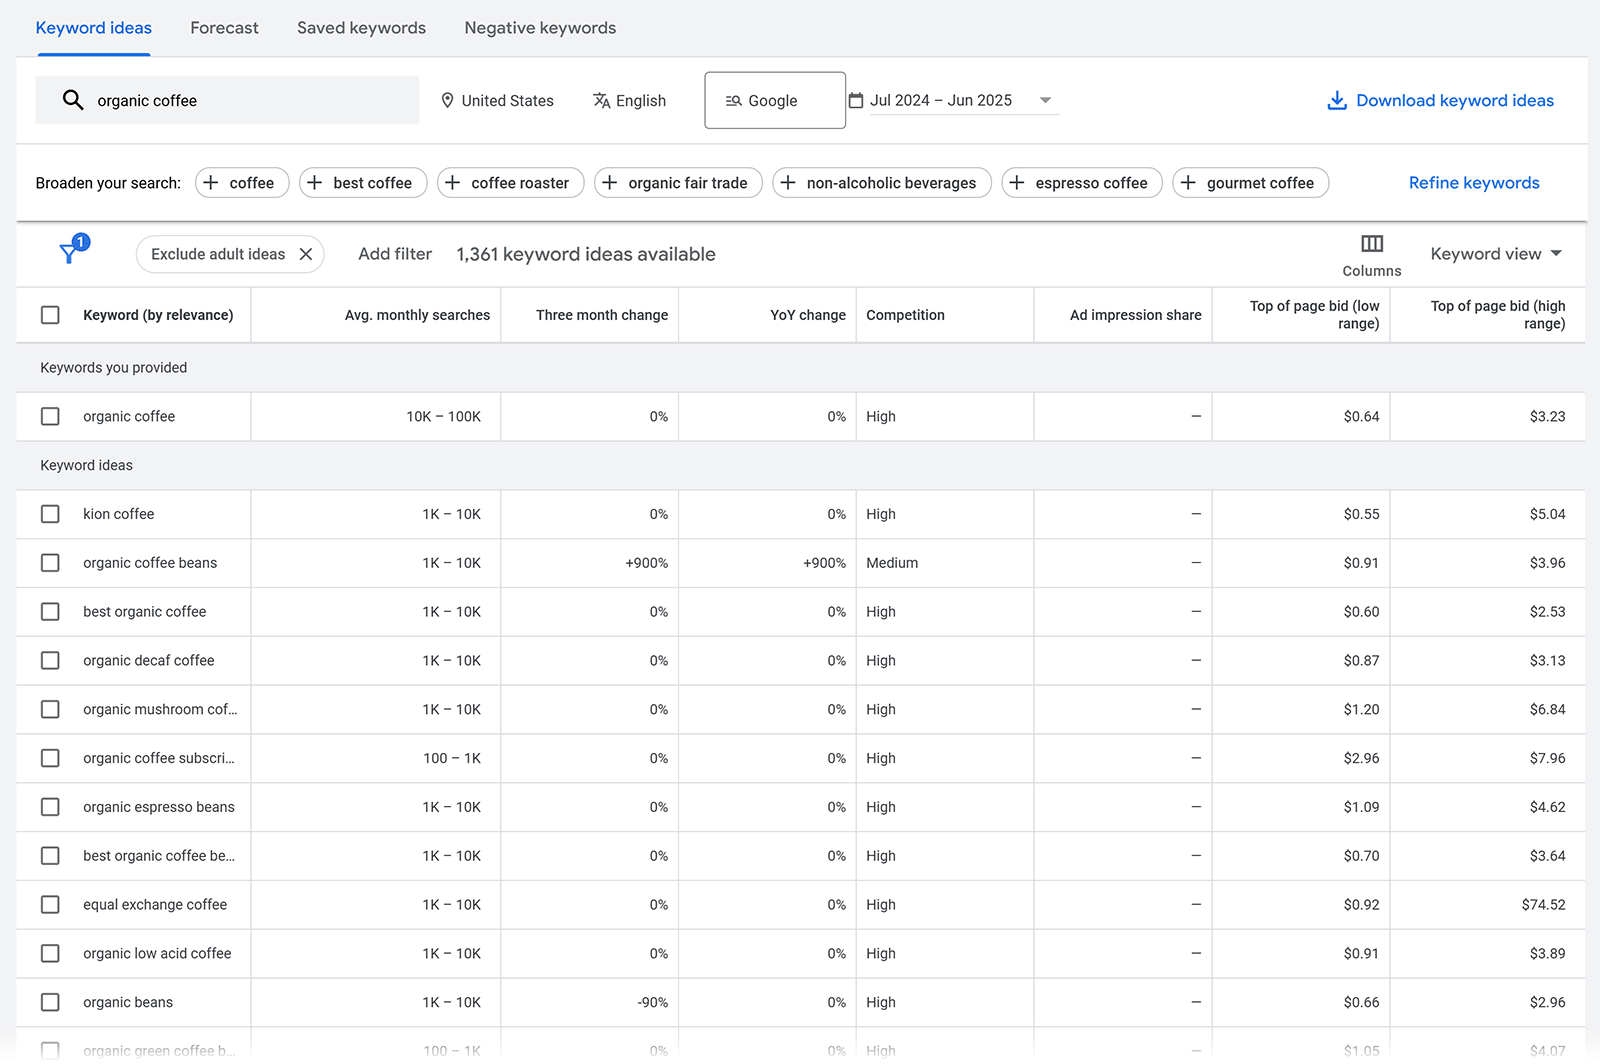Click the location pin icon beside United States
Image resolution: width=1600 pixels, height=1064 pixels.
(x=447, y=100)
